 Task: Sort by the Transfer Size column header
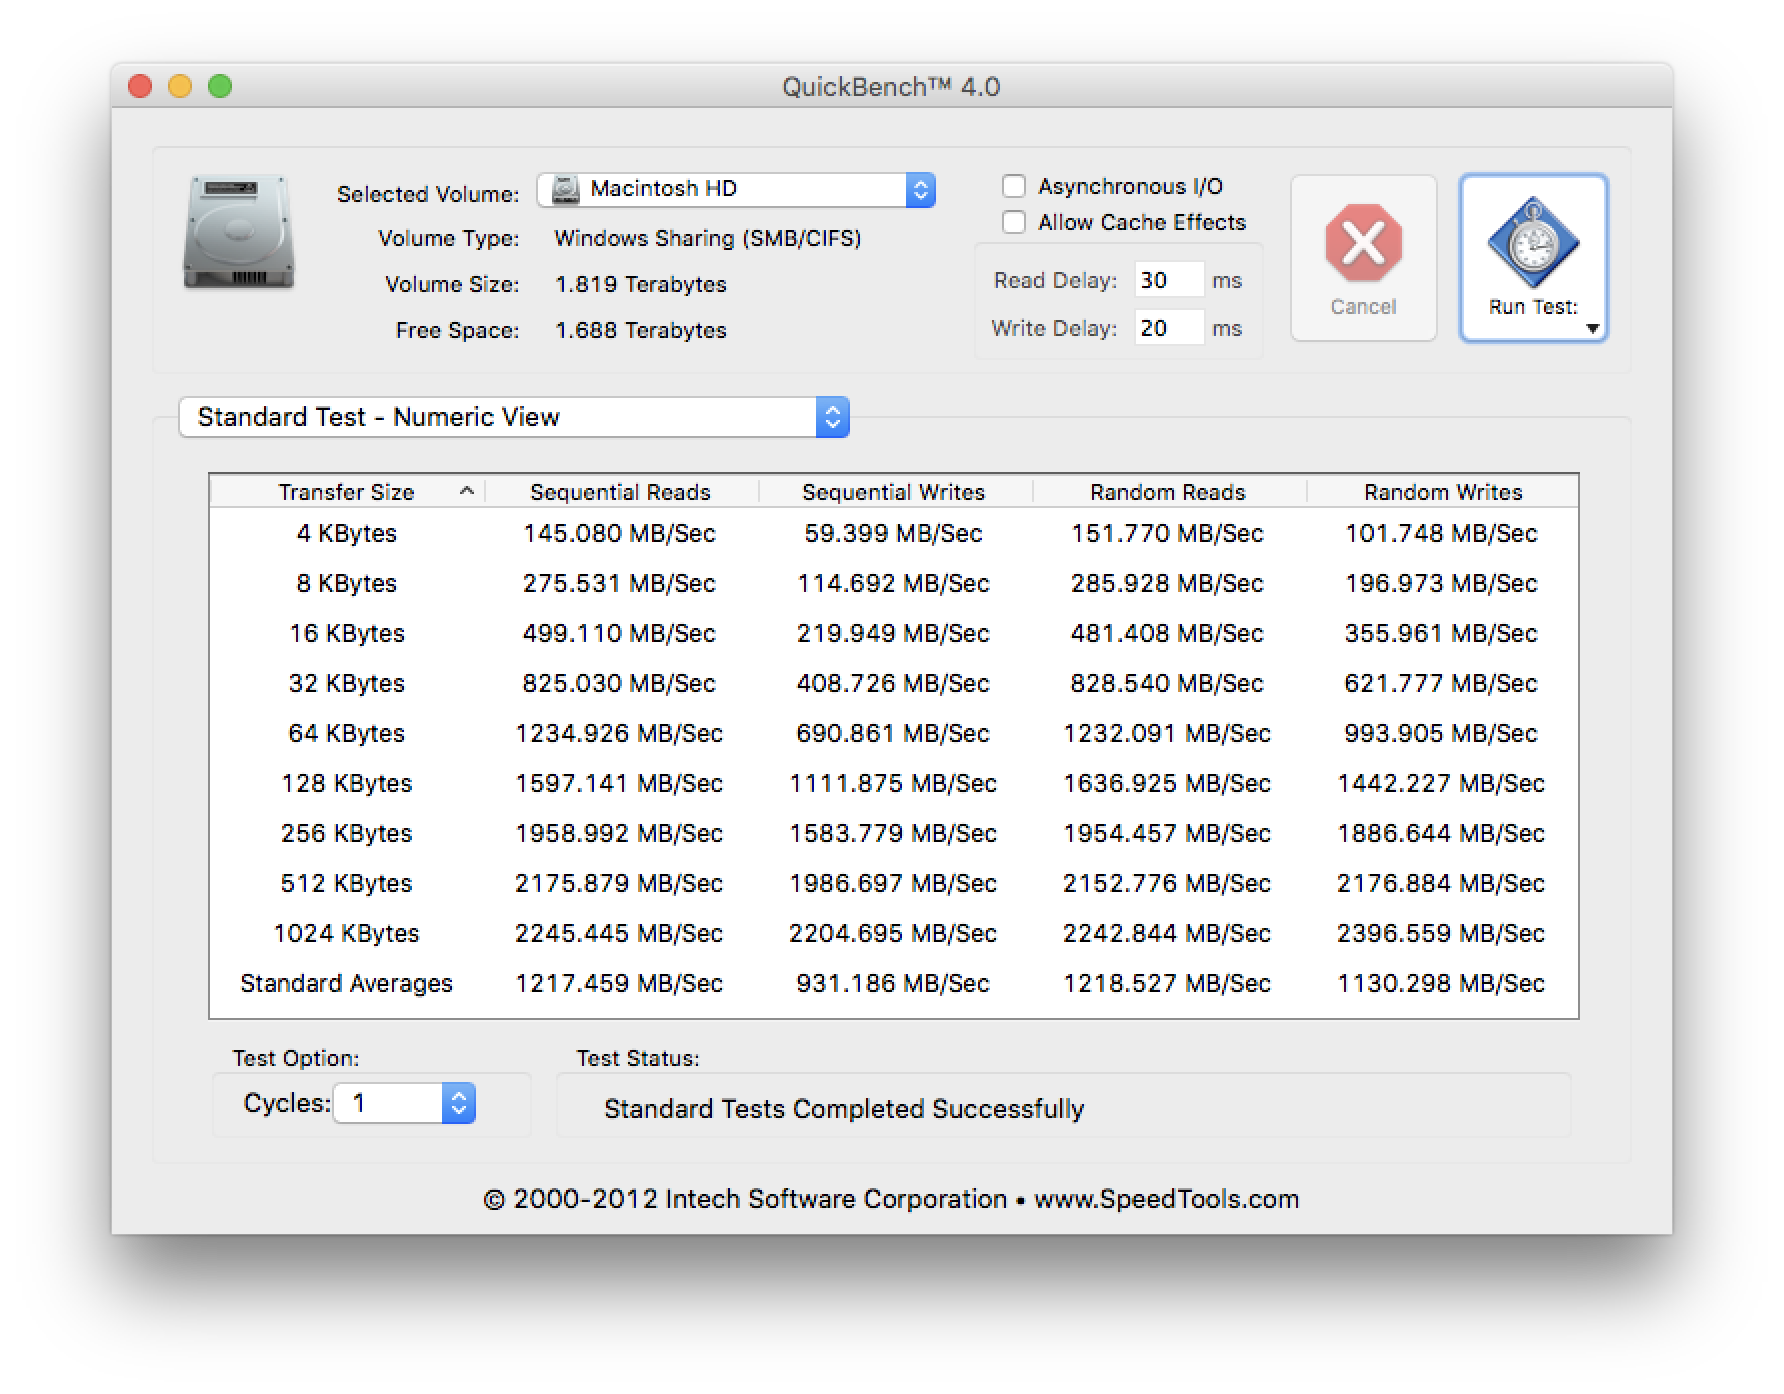pos(346,492)
